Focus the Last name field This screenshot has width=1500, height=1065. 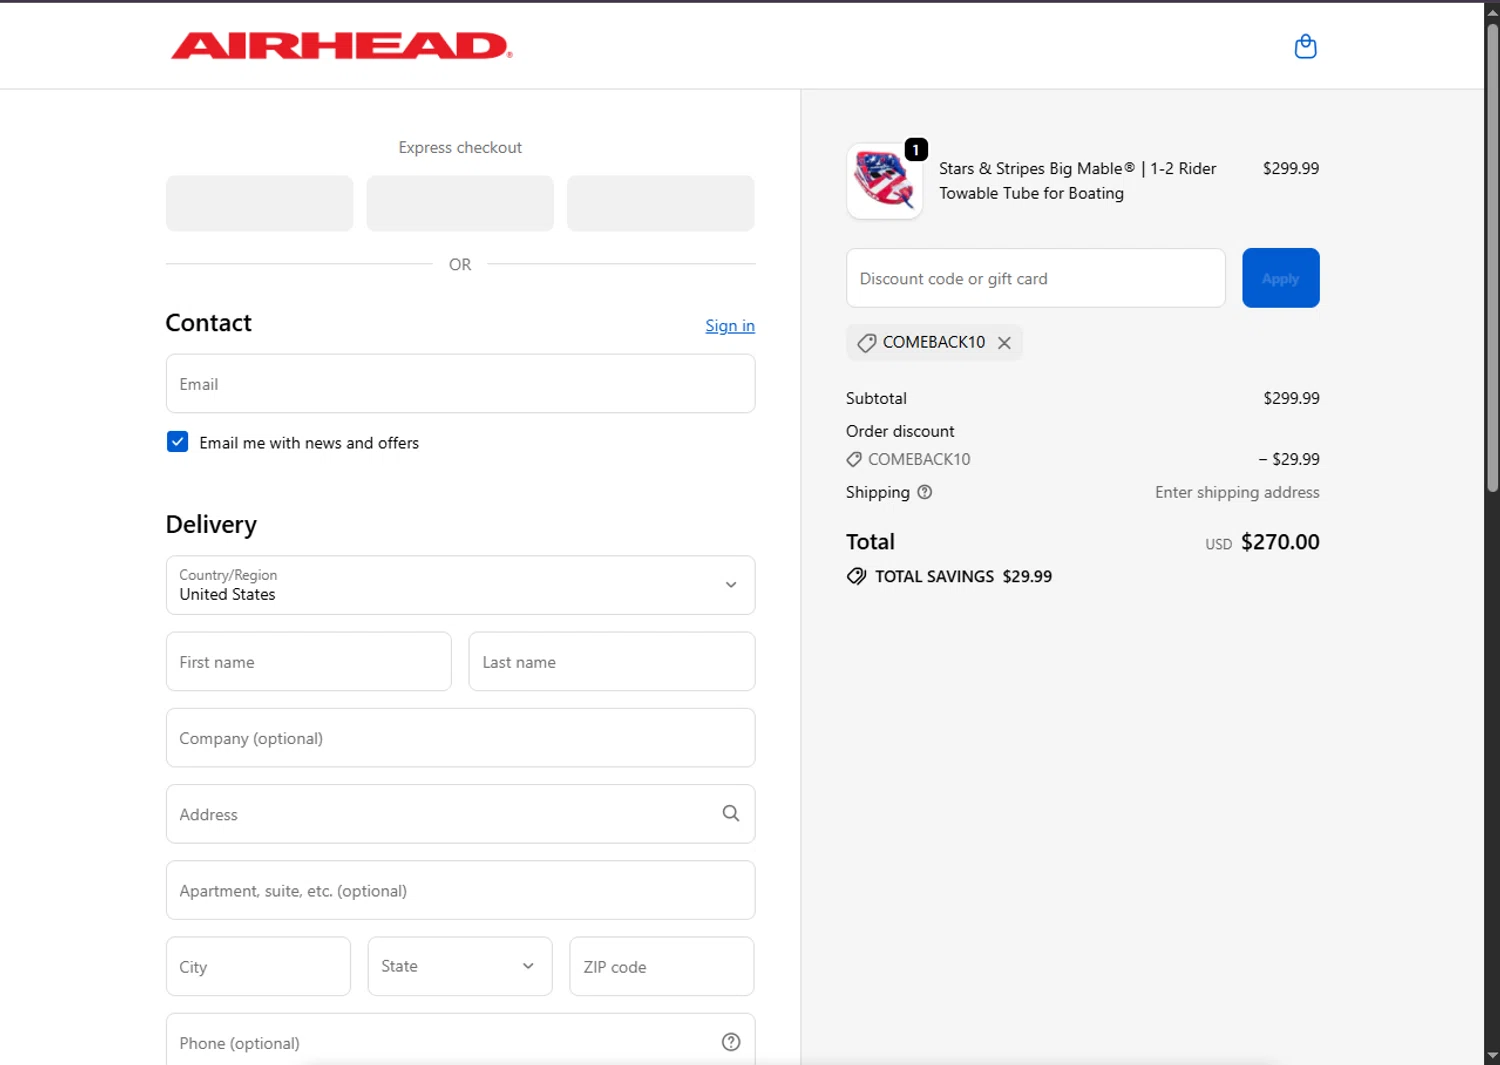pyautogui.click(x=612, y=661)
